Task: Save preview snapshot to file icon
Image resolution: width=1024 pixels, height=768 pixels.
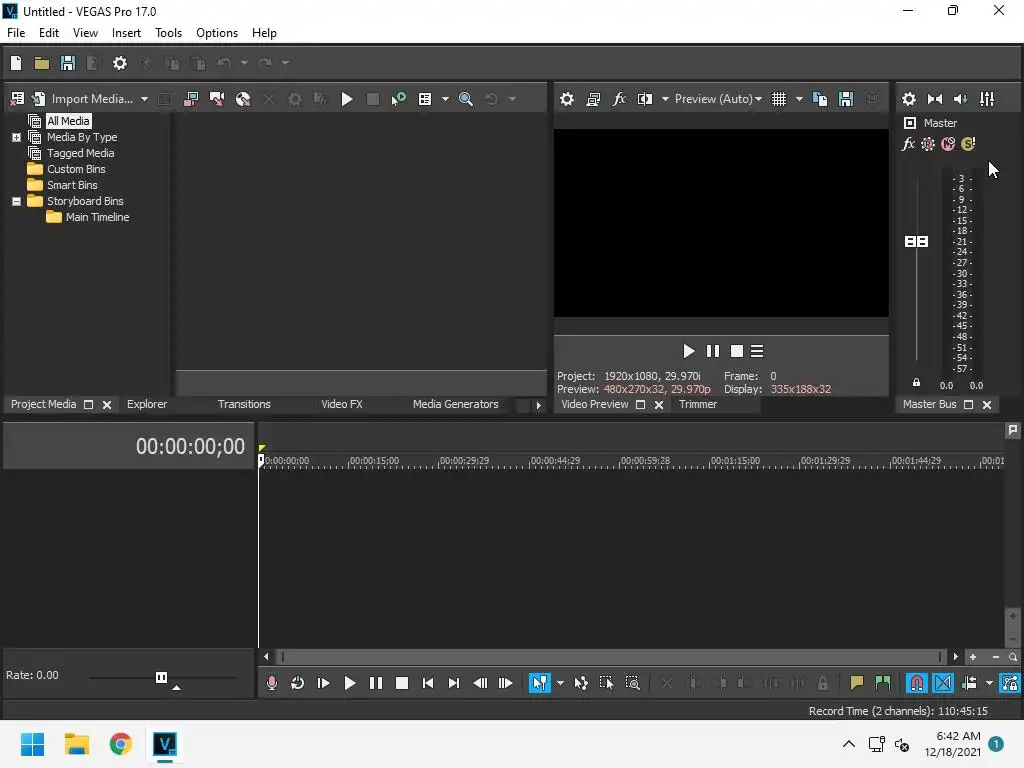Action: 846,99
